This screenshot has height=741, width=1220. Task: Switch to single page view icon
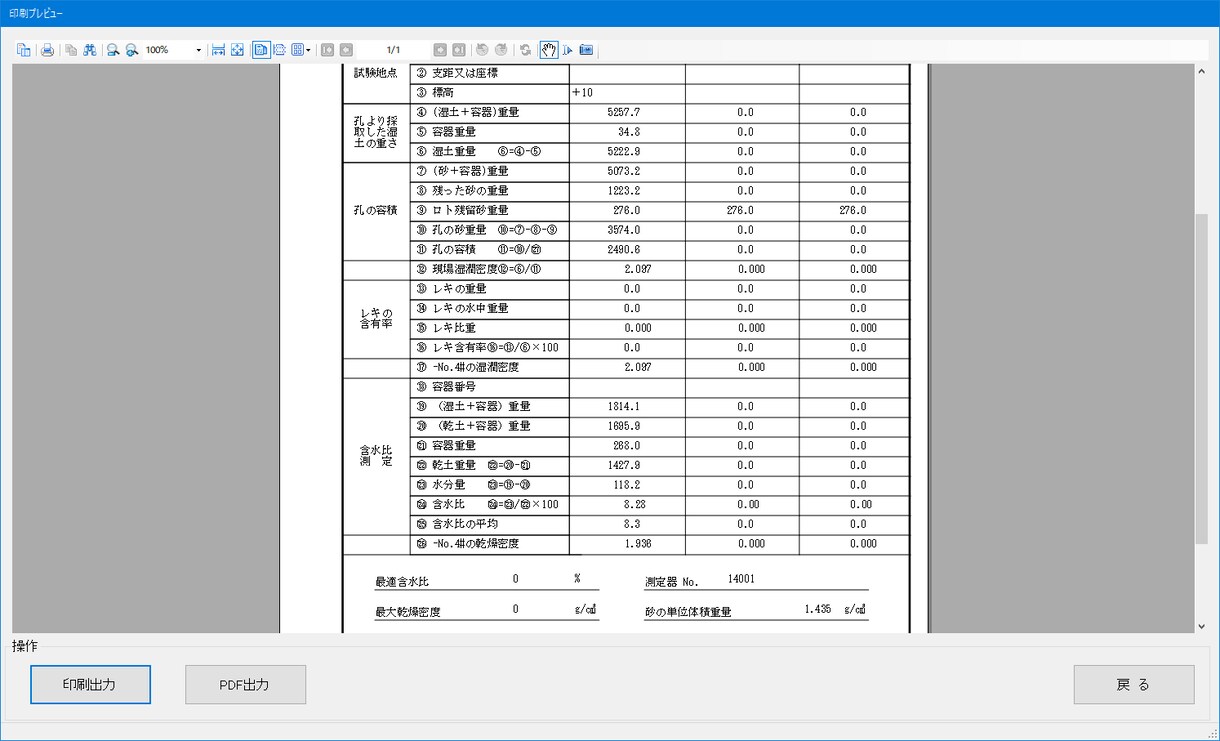tap(261, 50)
